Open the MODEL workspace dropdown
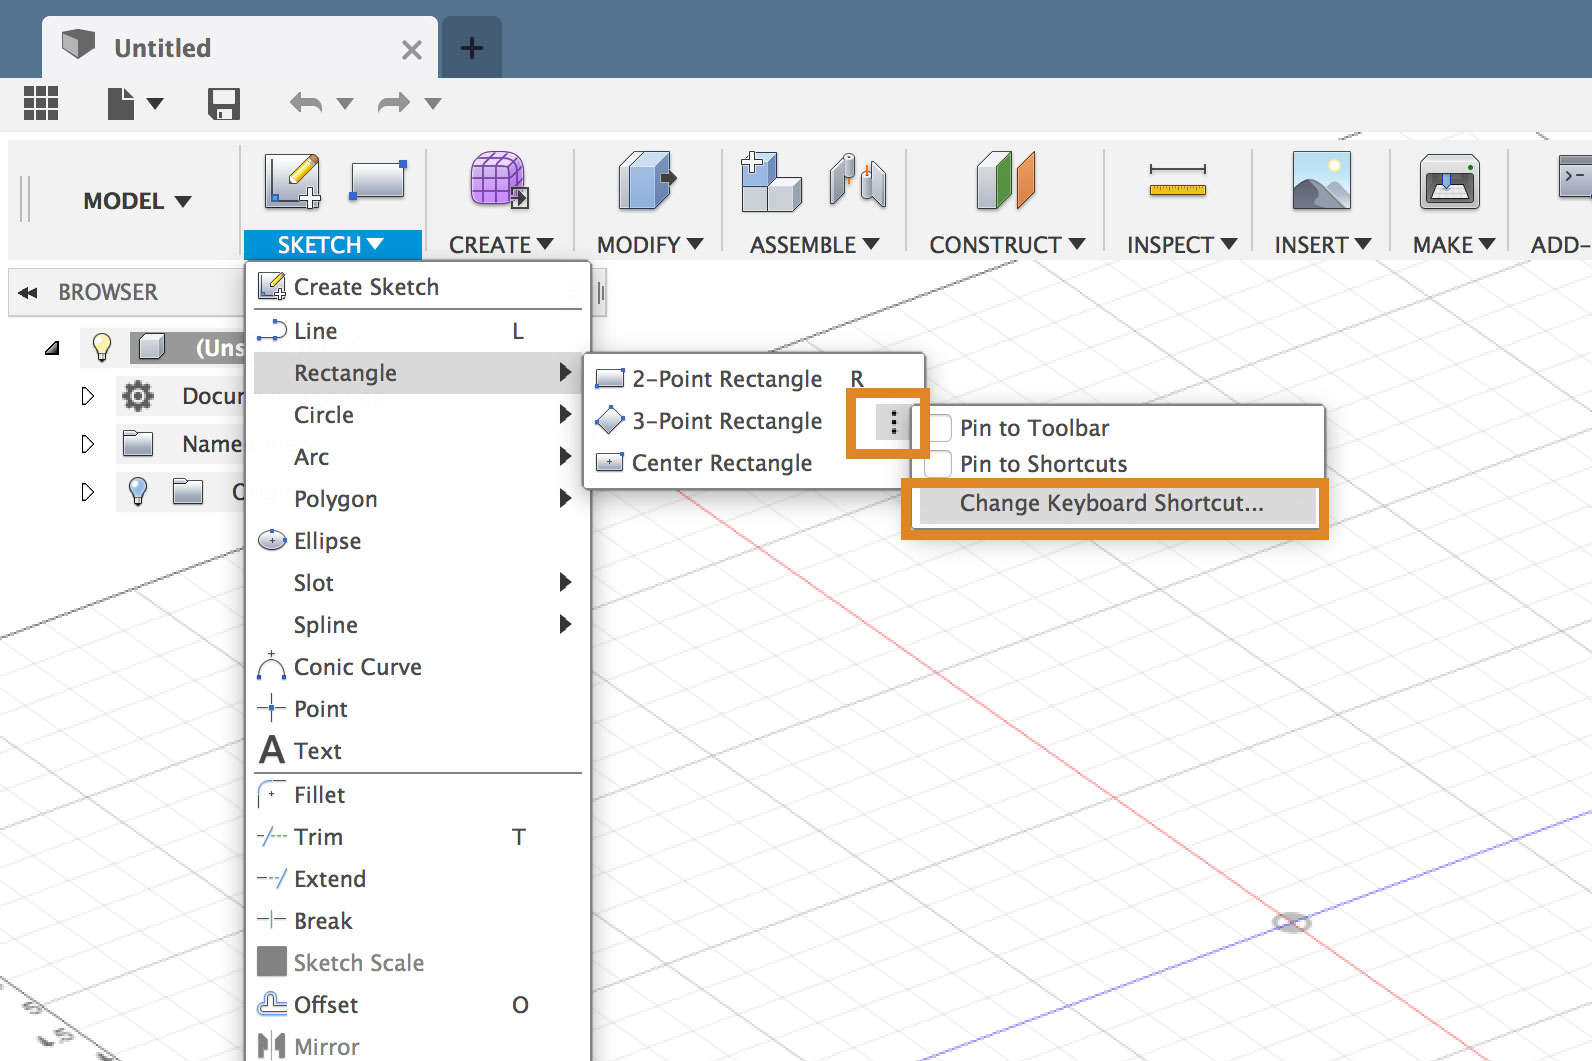The height and width of the screenshot is (1061, 1592). 137,201
